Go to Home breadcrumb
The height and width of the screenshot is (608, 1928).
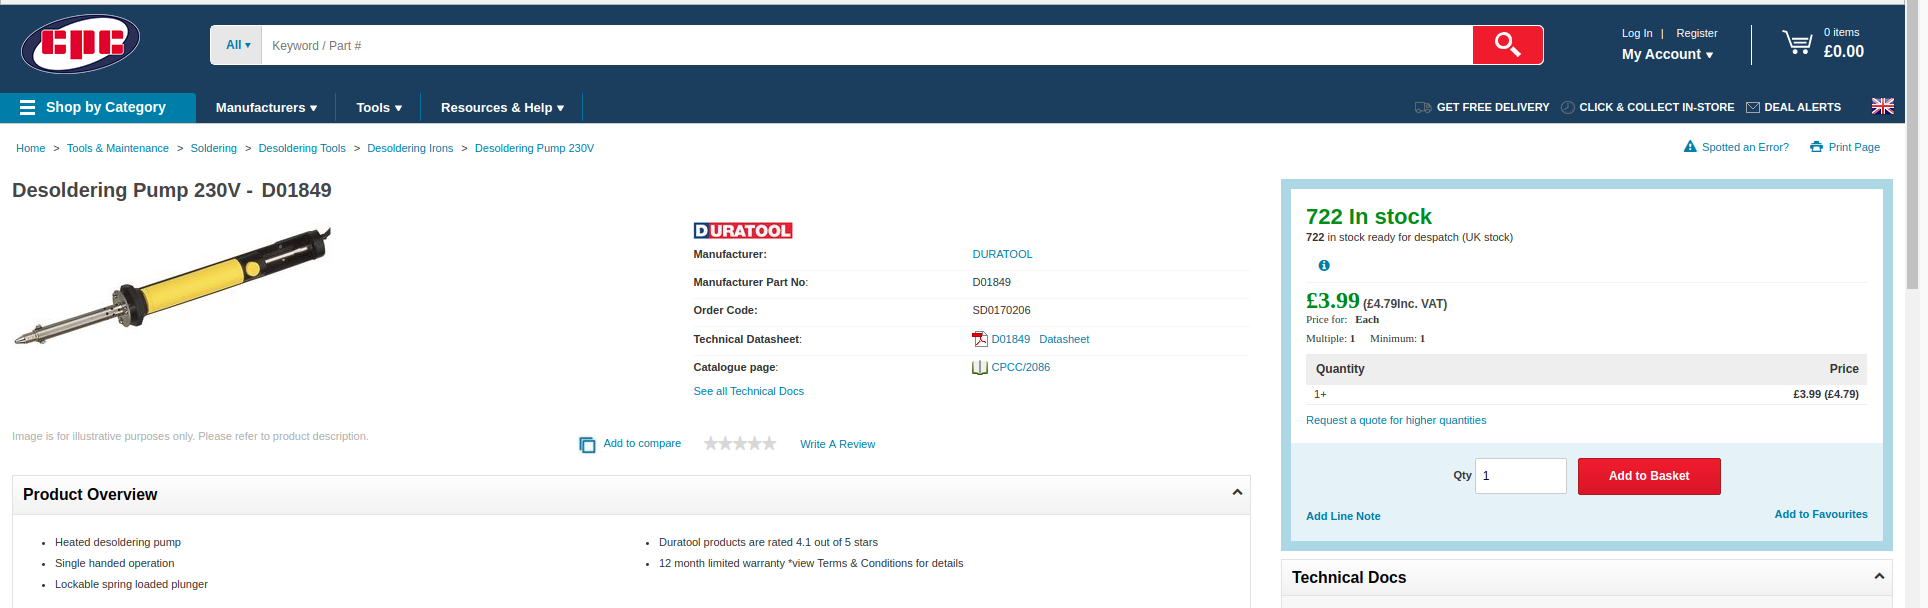(x=31, y=148)
